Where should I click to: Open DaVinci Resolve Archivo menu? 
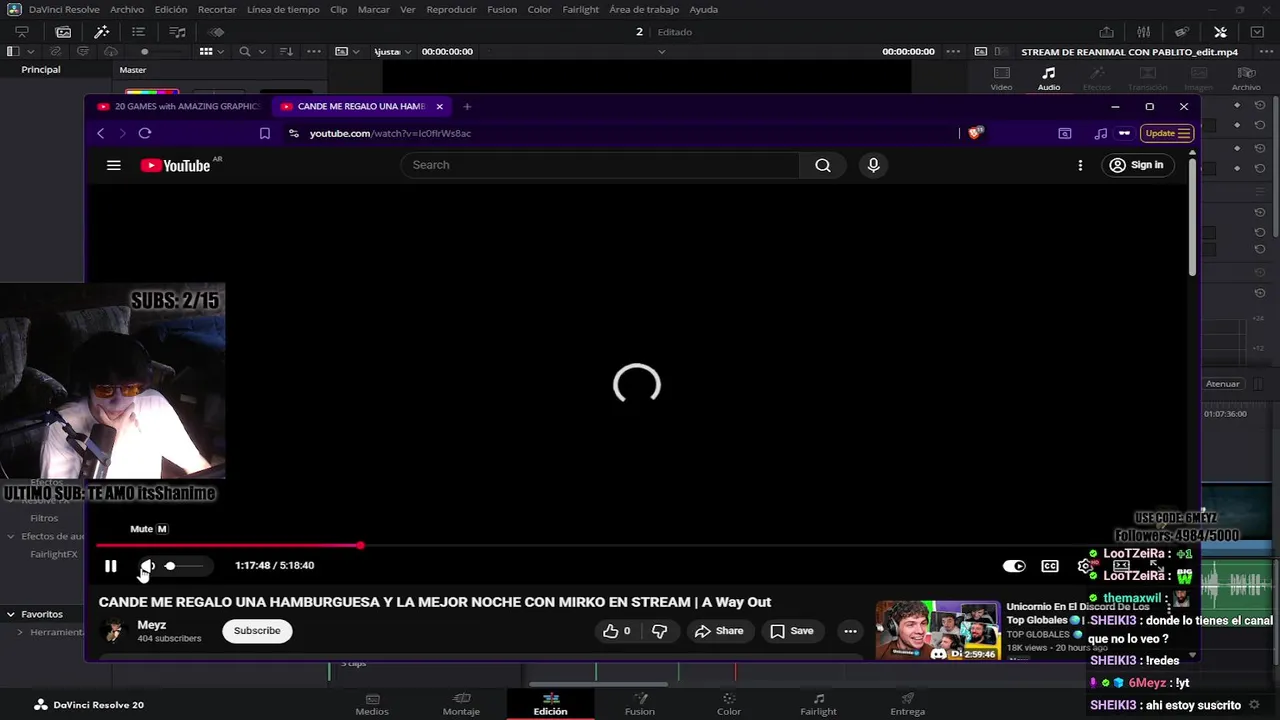tap(127, 9)
